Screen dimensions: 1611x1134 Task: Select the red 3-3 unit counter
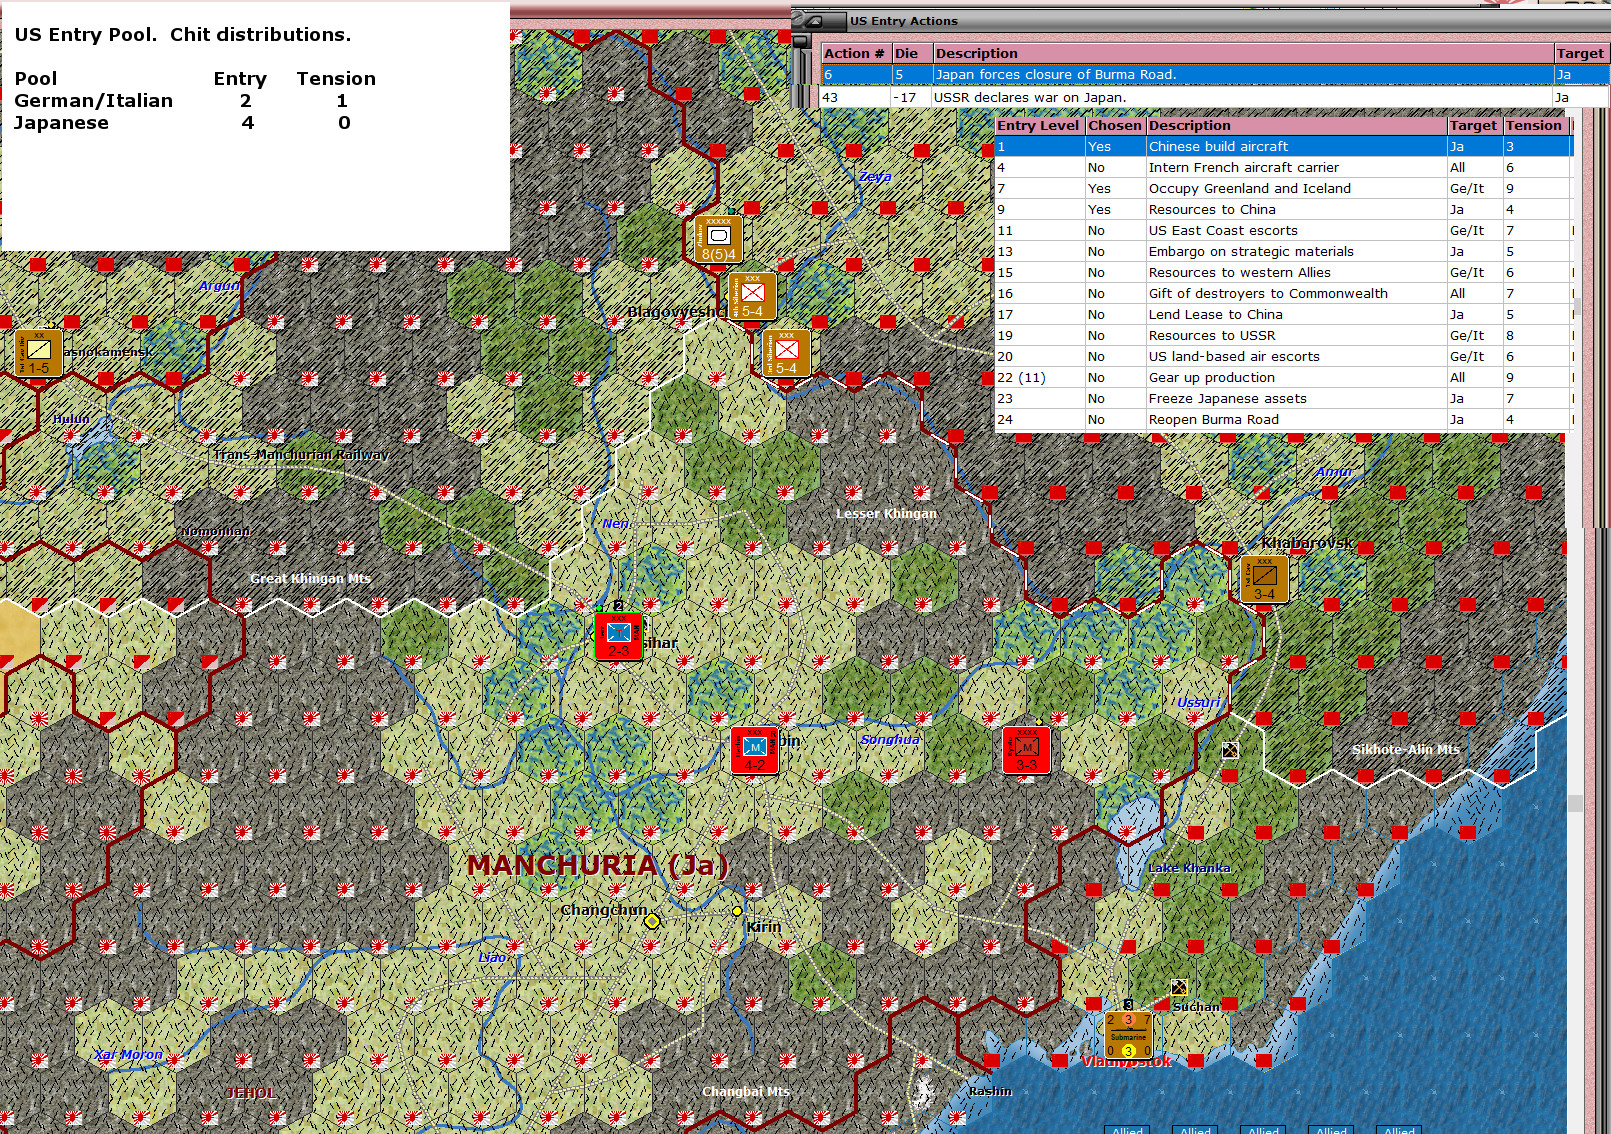(1027, 750)
